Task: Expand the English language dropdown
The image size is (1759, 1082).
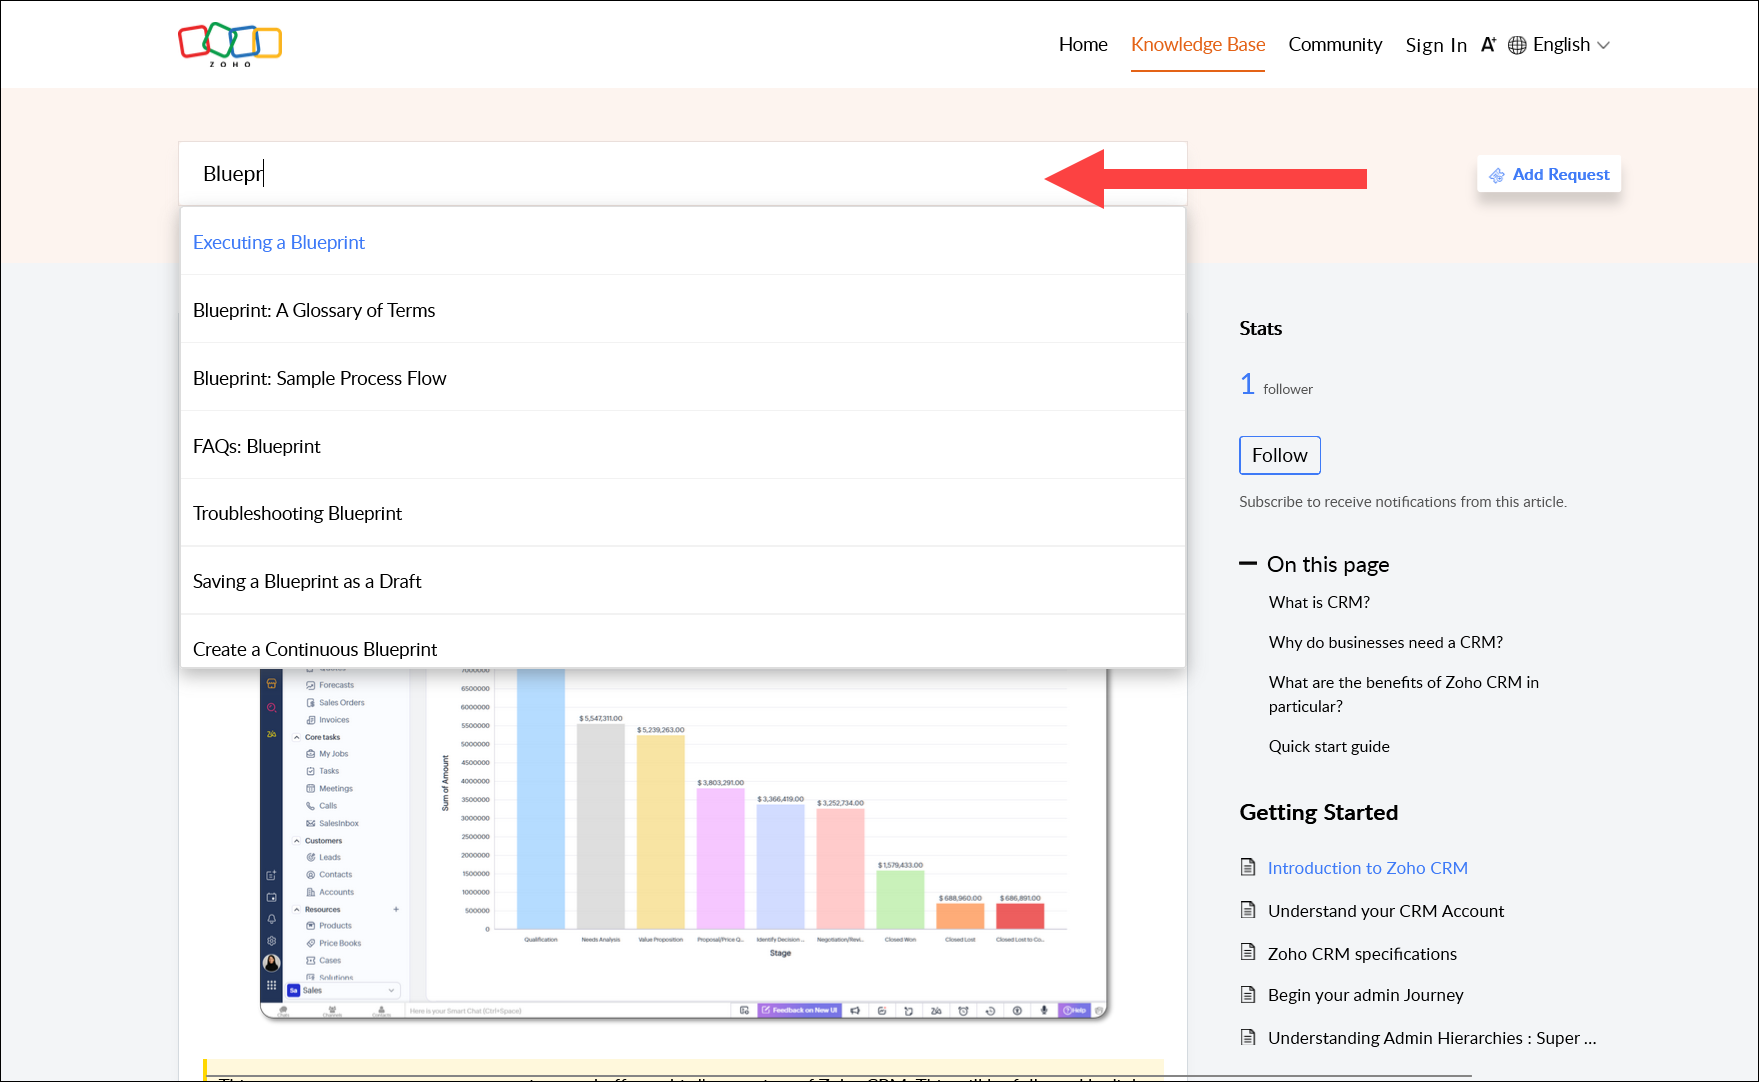Action: (1570, 45)
